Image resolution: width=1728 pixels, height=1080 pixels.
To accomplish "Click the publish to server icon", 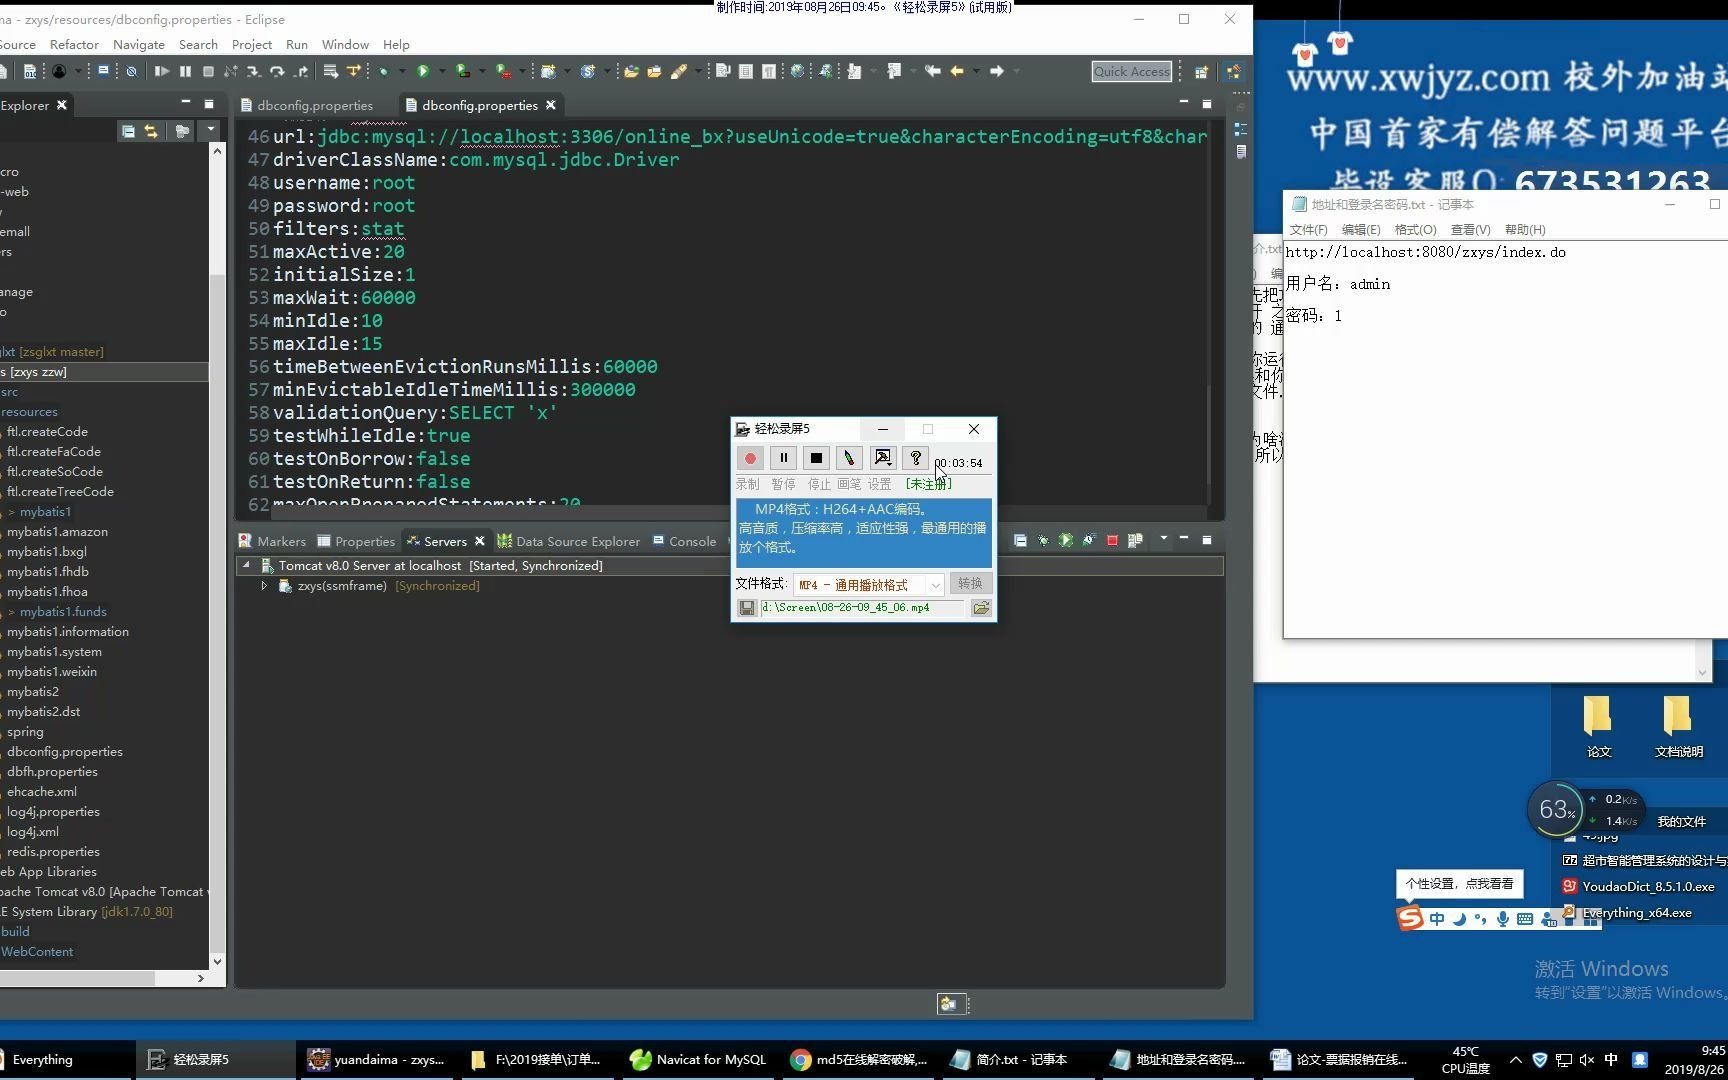I will pyautogui.click(x=1135, y=540).
